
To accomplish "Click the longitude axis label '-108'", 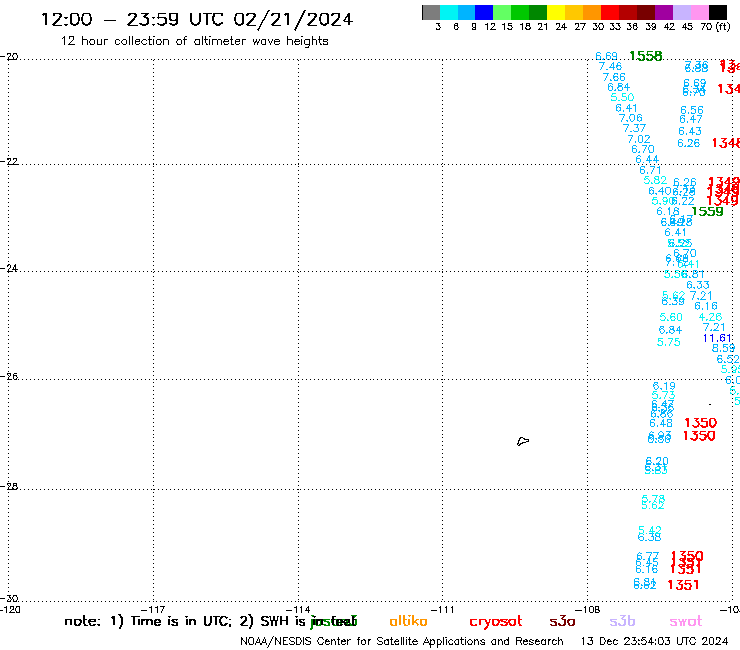I will [x=588, y=609].
